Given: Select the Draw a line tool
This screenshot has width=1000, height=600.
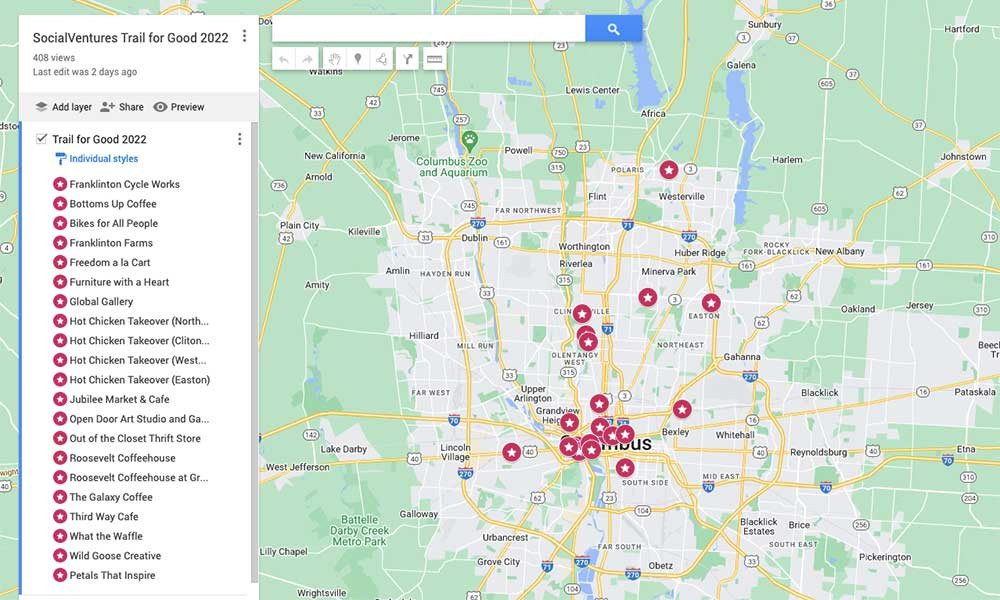Looking at the screenshot, I should (x=381, y=59).
